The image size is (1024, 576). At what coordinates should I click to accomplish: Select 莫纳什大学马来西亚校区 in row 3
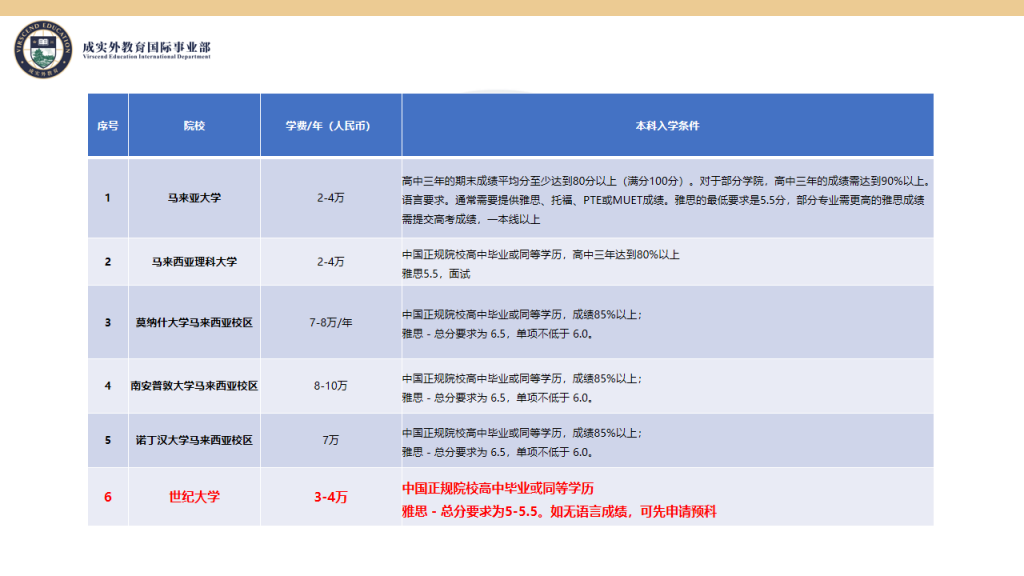tap(194, 322)
